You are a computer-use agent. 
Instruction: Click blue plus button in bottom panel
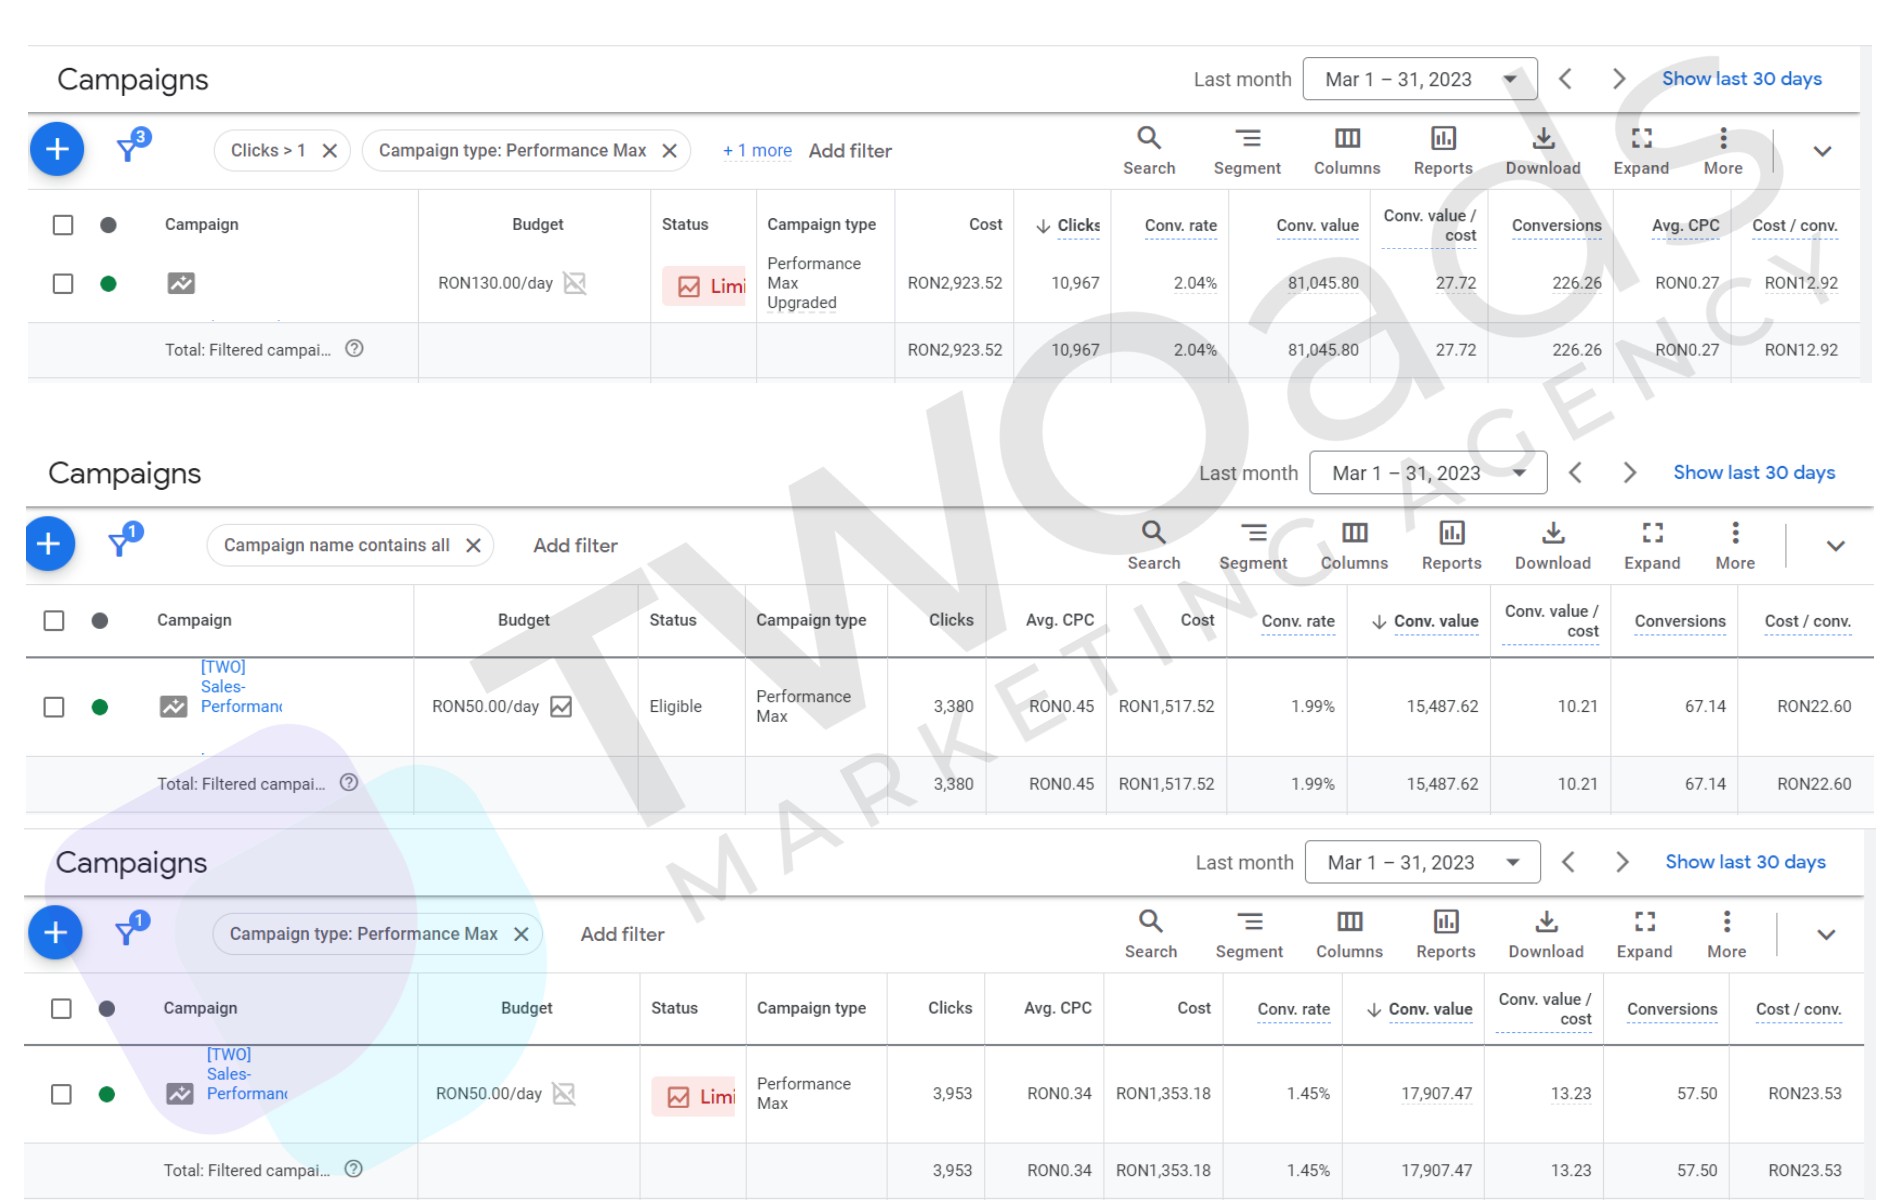coord(55,932)
